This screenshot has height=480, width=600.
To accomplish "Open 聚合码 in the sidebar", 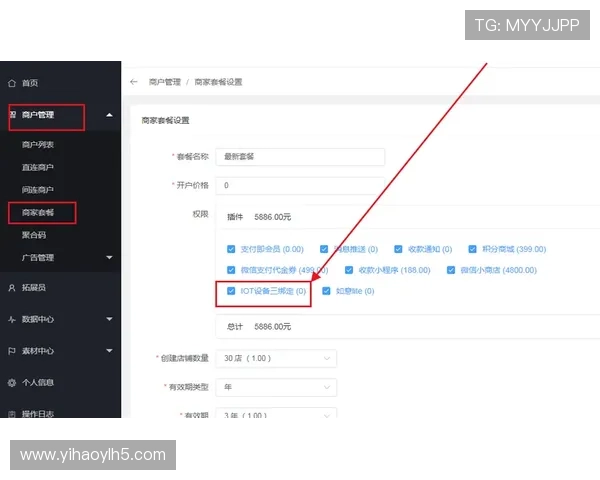I will tap(34, 235).
